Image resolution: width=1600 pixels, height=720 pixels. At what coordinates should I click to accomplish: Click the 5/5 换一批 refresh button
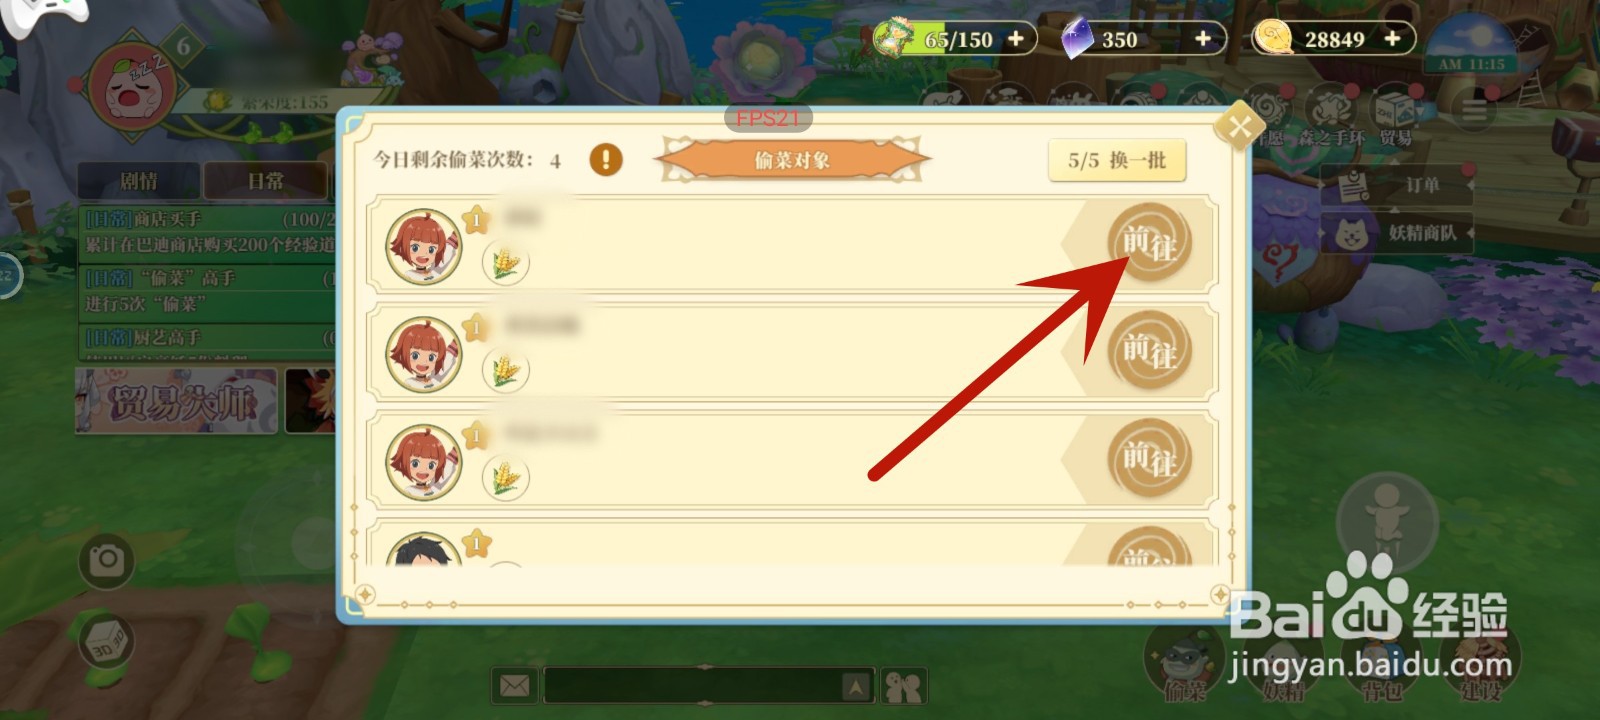click(x=1117, y=160)
